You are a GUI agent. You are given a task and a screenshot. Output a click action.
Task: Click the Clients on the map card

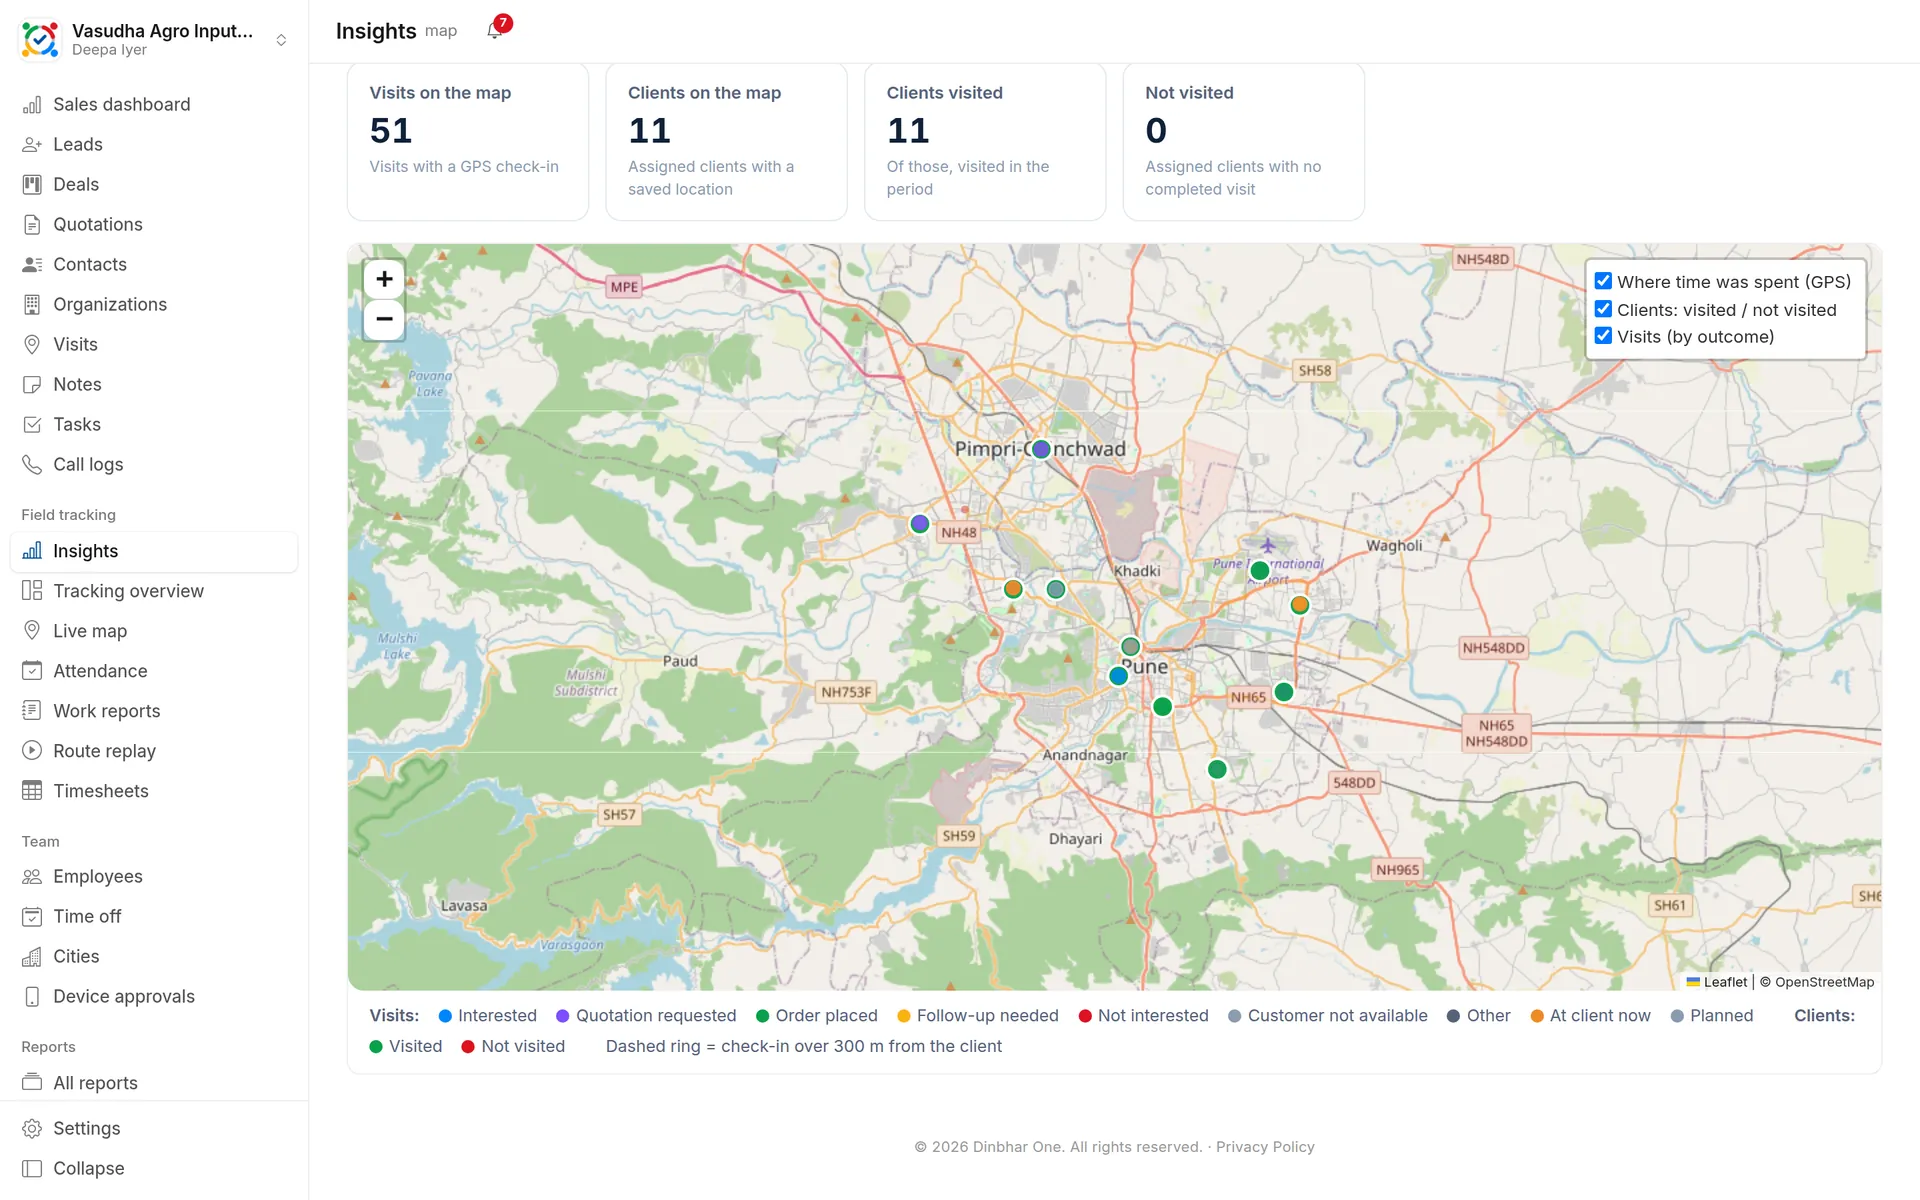727,142
